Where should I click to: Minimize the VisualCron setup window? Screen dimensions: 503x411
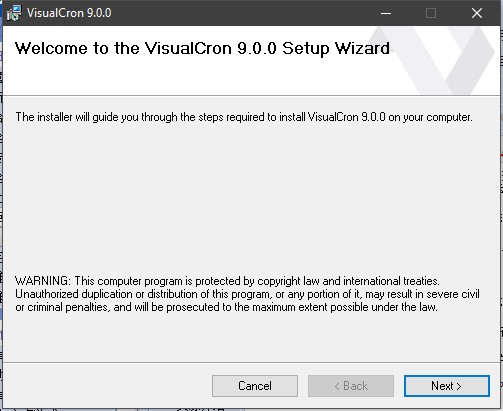pos(386,13)
